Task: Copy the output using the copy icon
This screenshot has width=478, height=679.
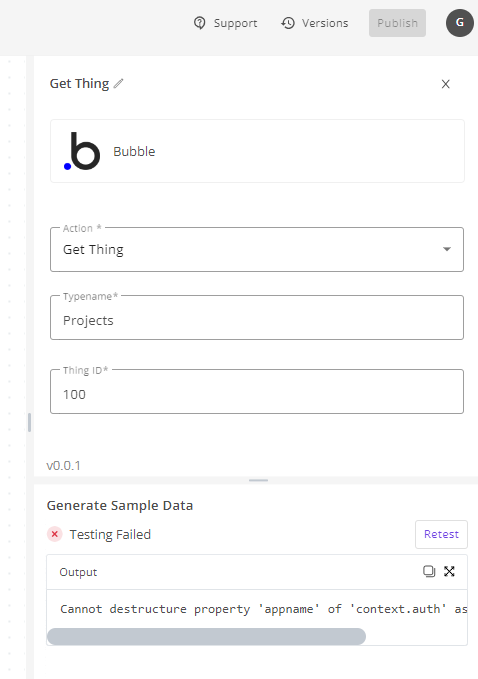Action: click(429, 572)
